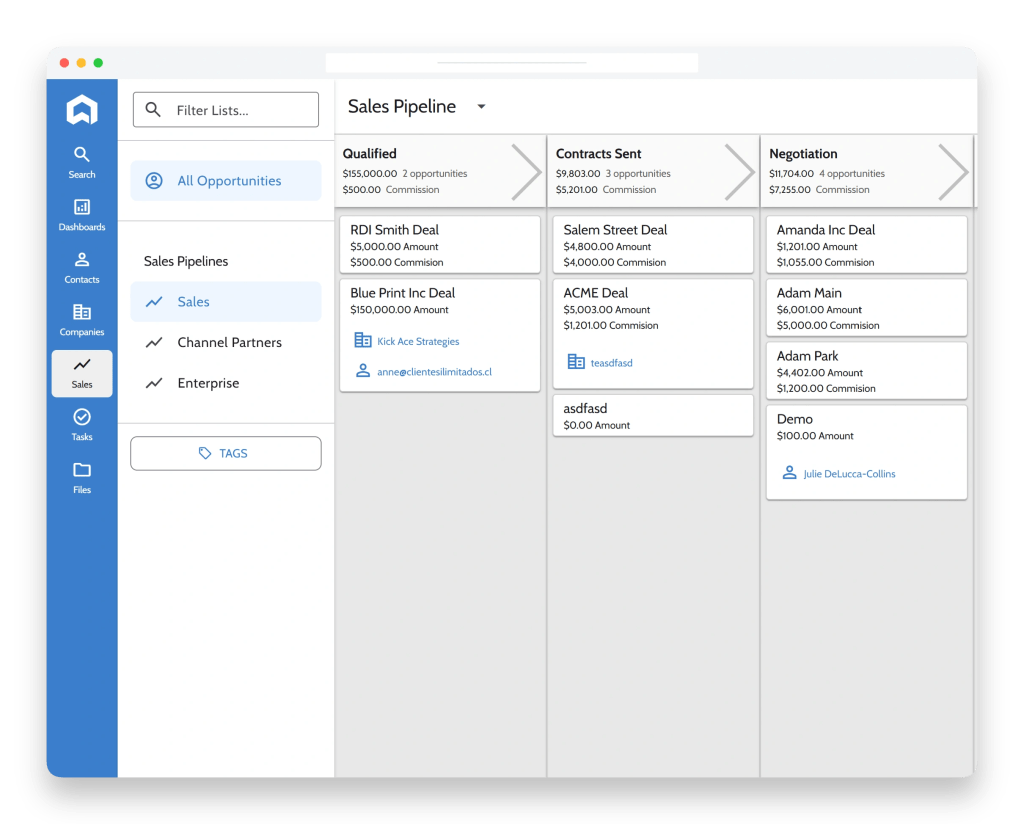This screenshot has width=1024, height=824.
Task: Select the Files folder icon
Action: [81, 470]
